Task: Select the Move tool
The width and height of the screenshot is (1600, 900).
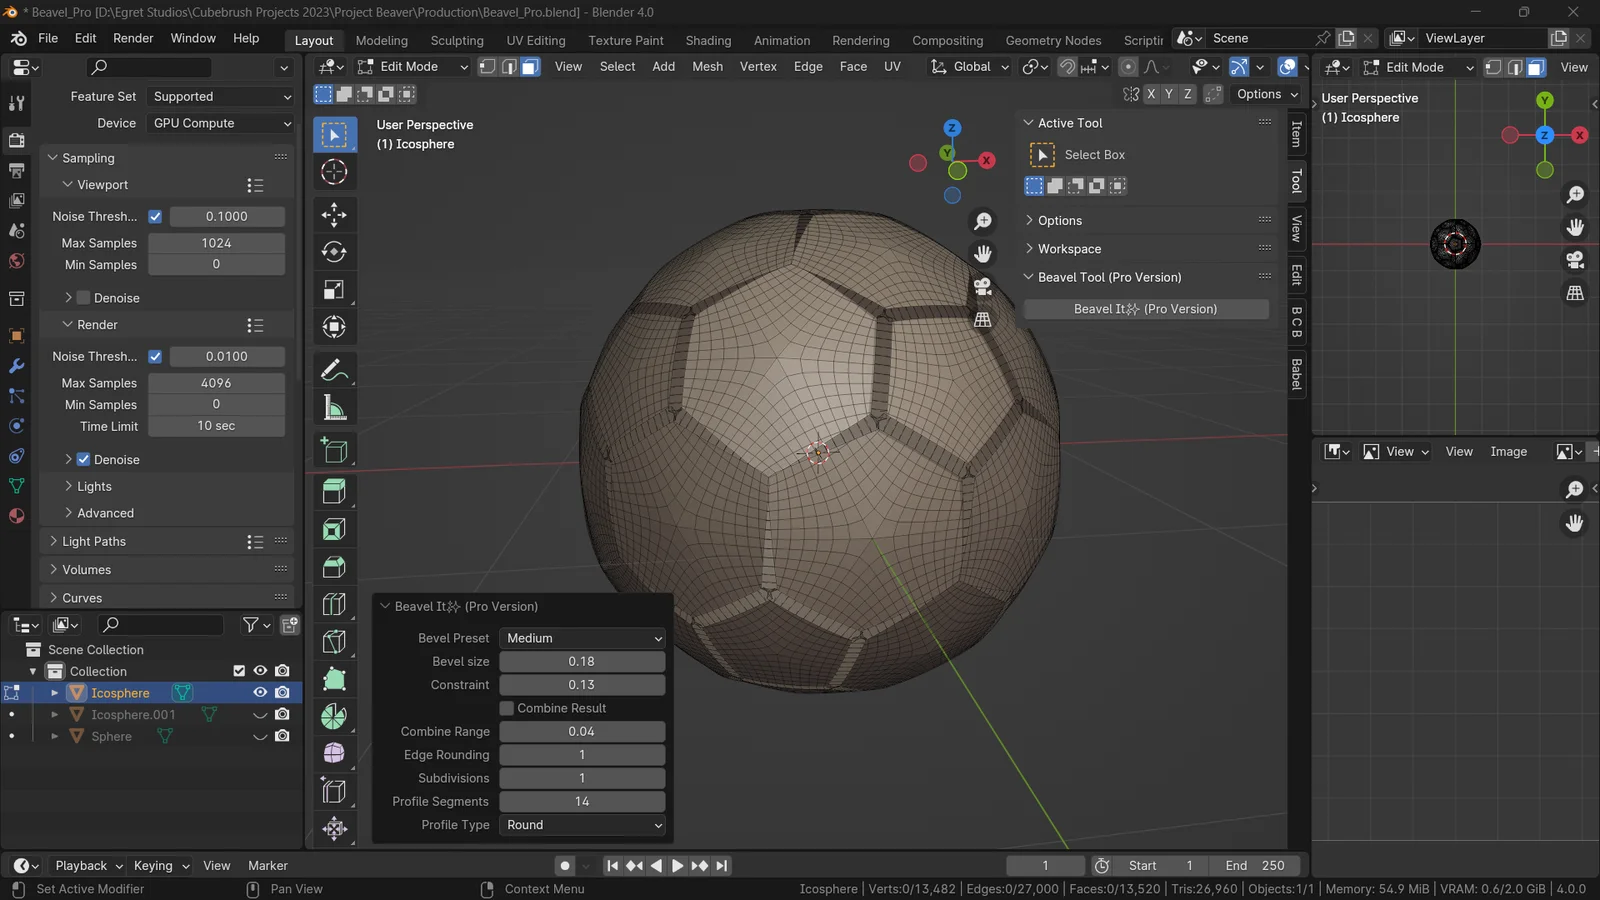Action: coord(334,214)
